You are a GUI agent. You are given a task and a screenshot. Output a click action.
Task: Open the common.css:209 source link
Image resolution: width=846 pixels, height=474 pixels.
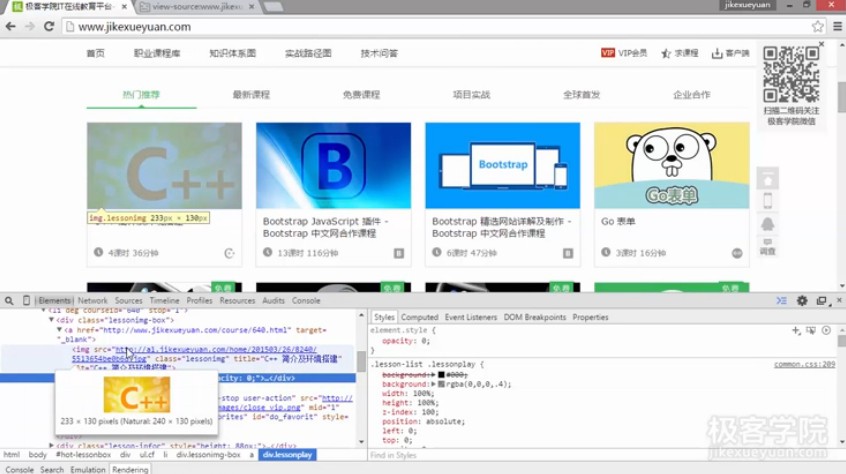[804, 365]
